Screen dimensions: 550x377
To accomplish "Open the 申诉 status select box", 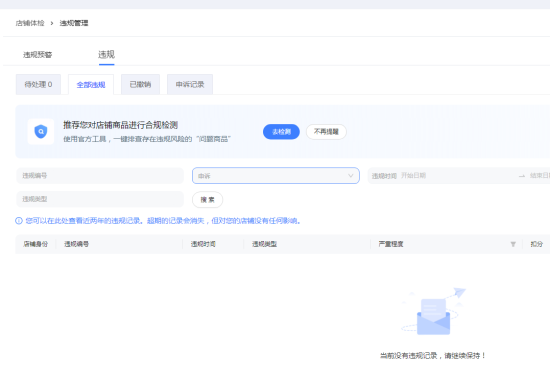I will point(276,176).
